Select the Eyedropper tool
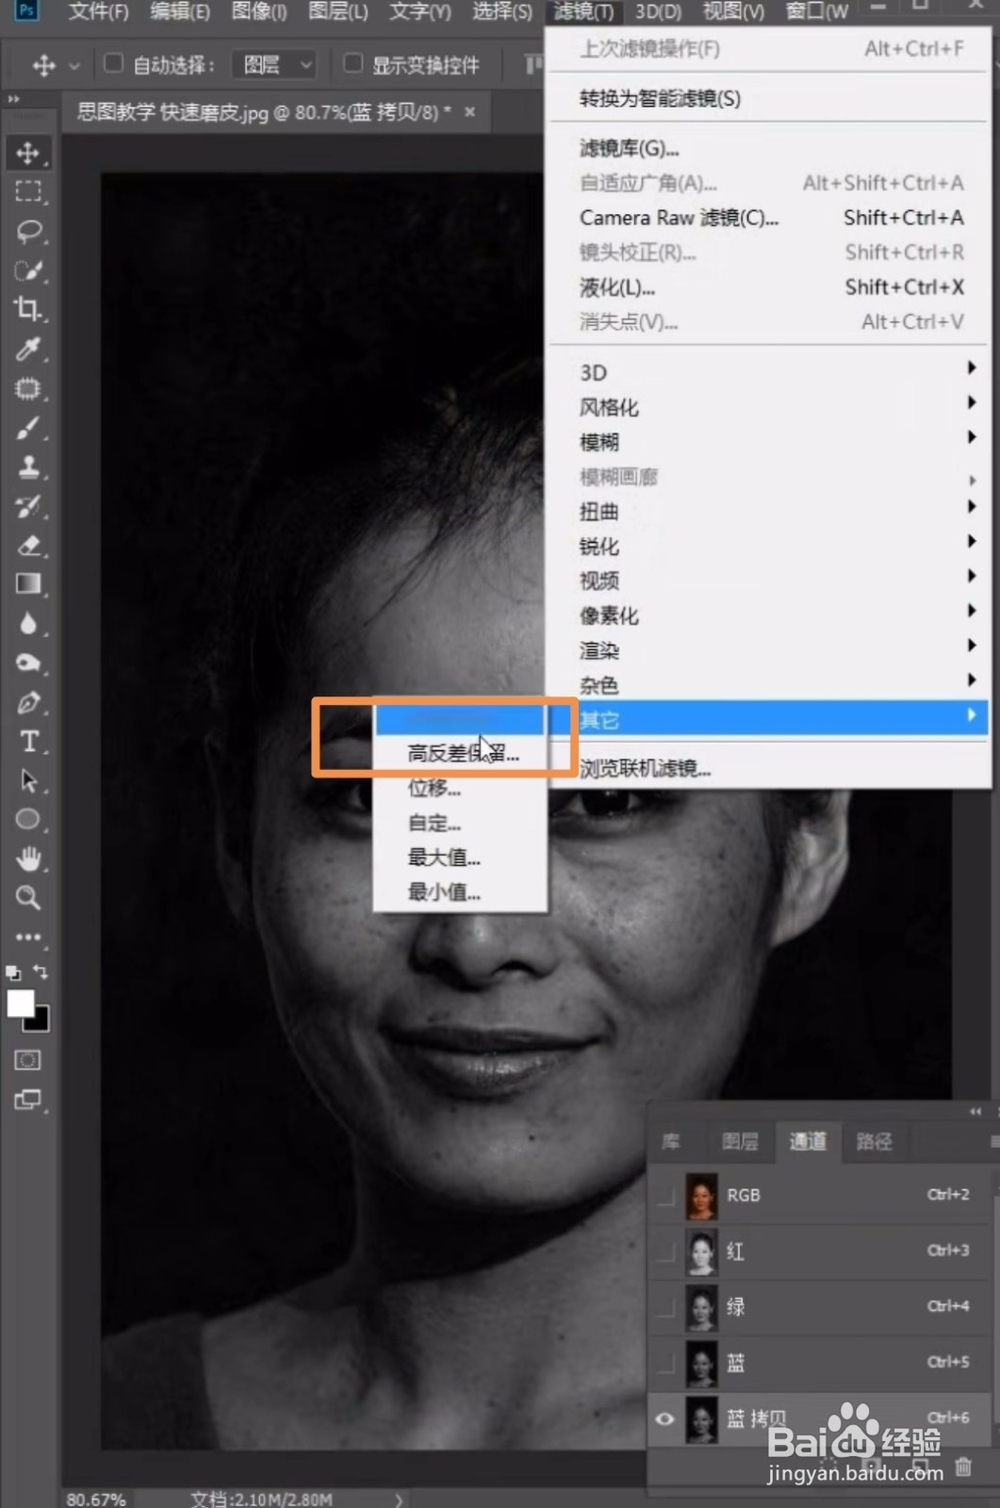This screenshot has height=1508, width=1000. click(28, 348)
